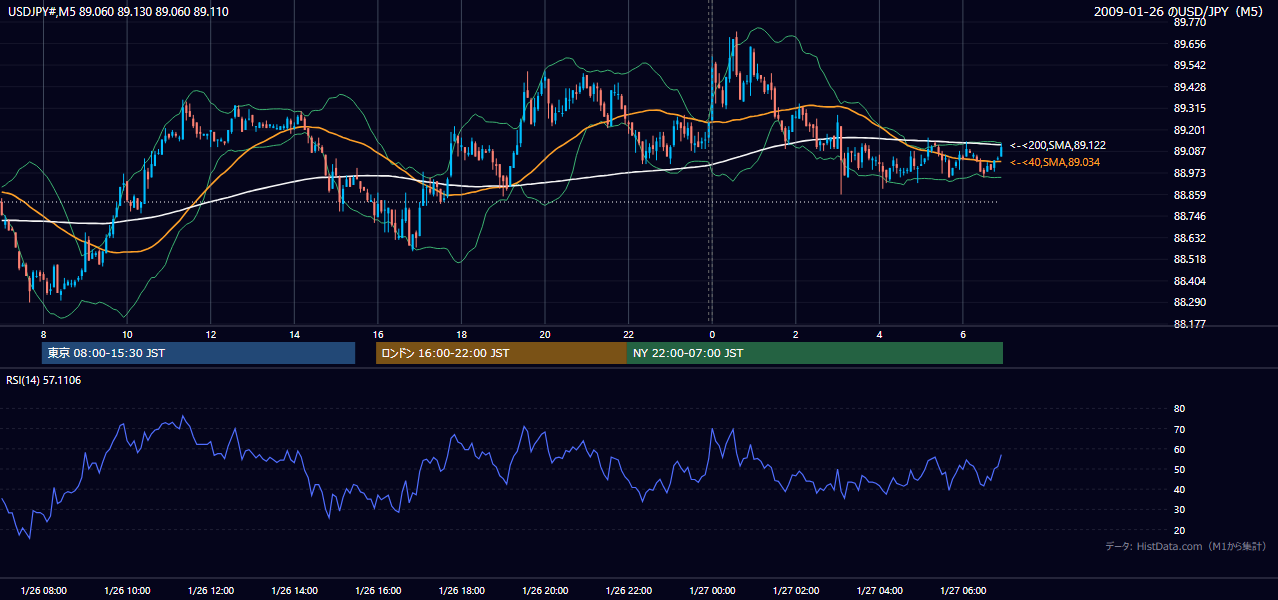
Task: Click price axis label 88.404
Action: pos(1189,281)
